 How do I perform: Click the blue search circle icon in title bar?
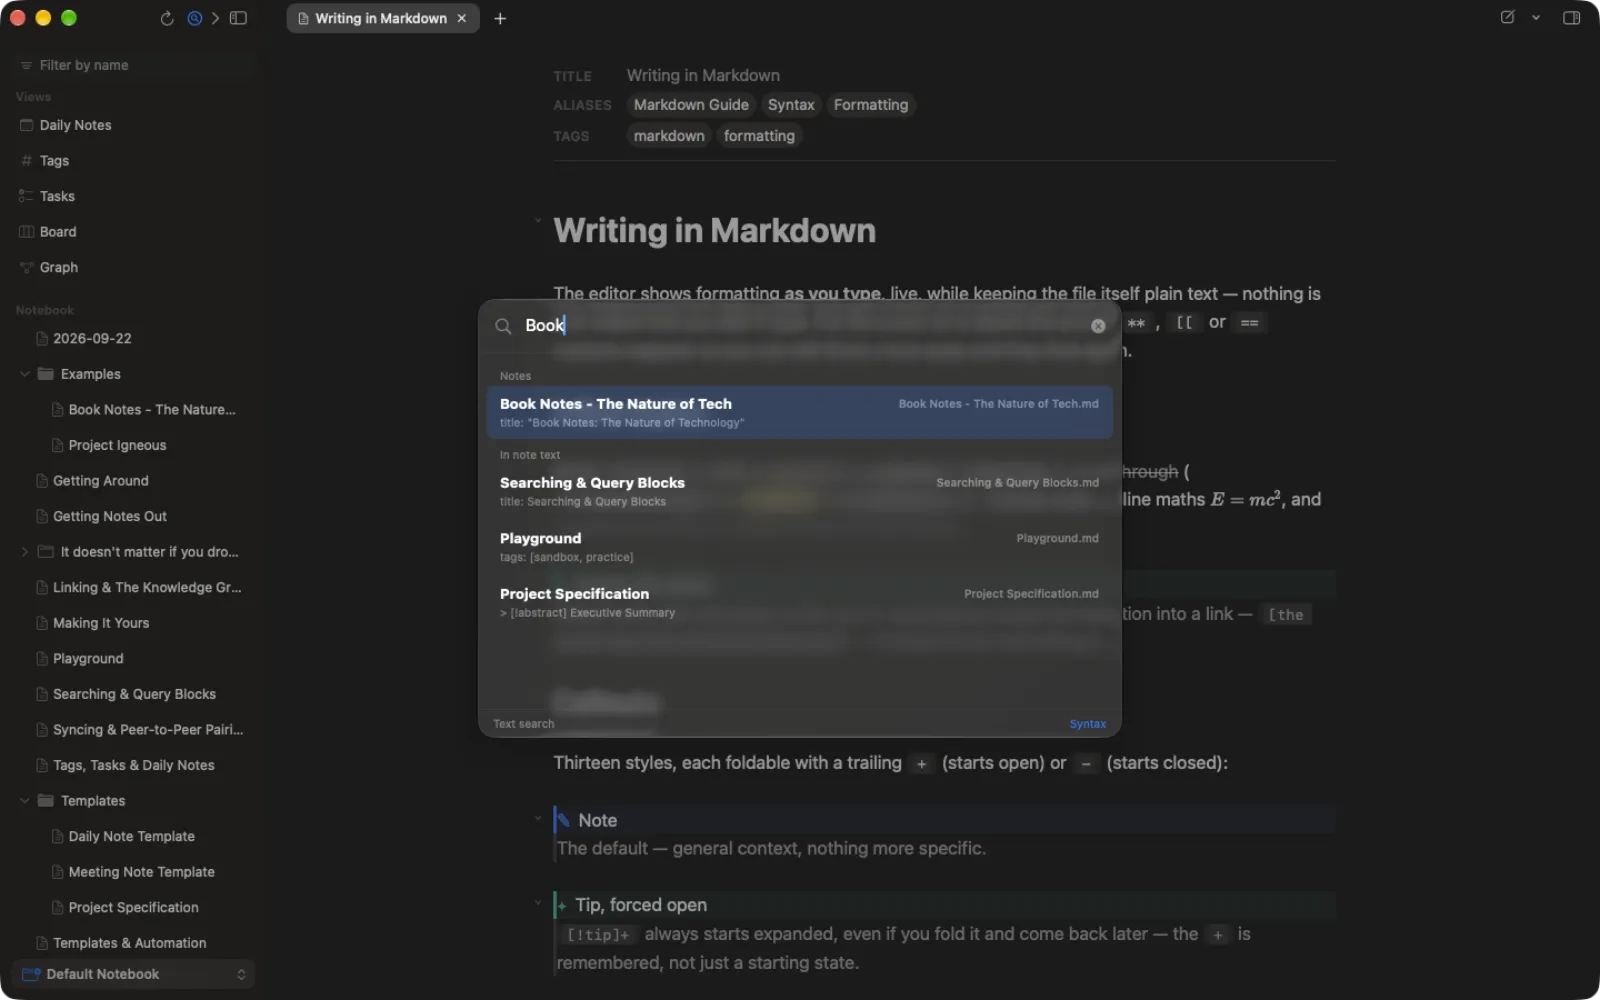195,18
